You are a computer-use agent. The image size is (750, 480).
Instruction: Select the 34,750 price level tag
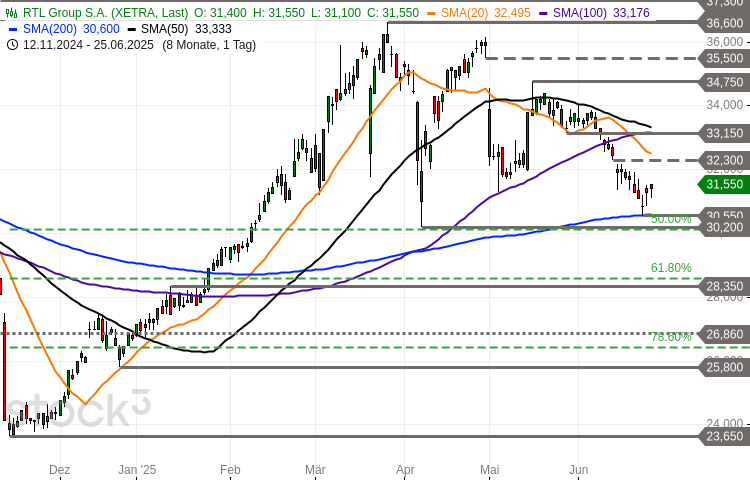(x=724, y=82)
